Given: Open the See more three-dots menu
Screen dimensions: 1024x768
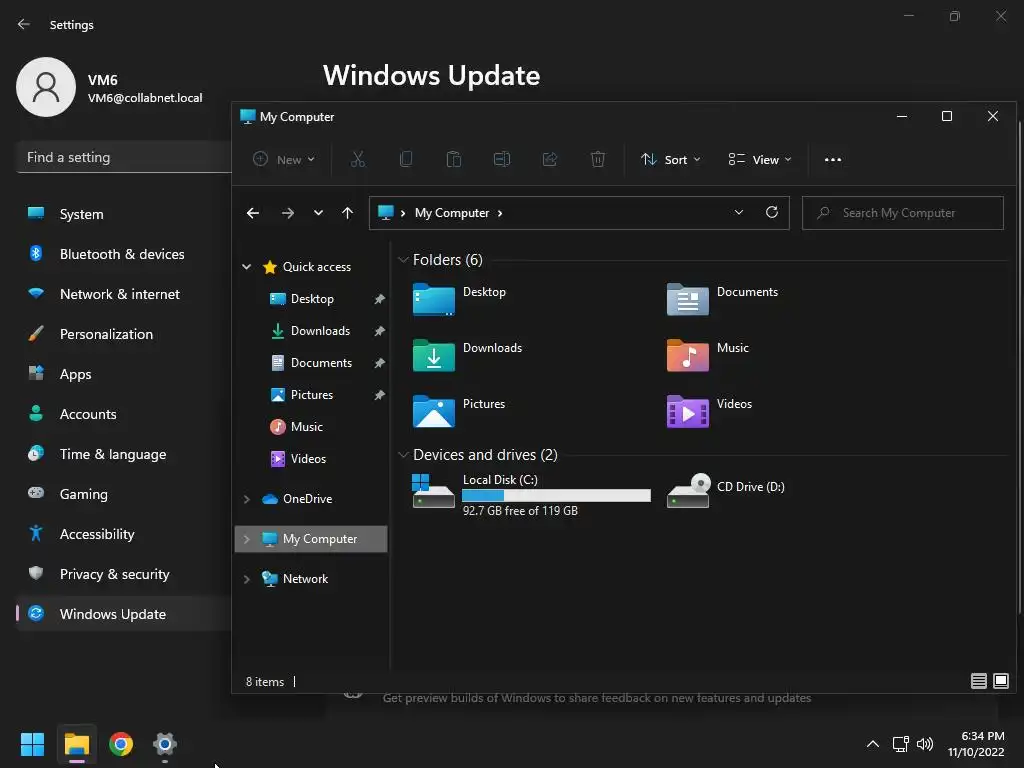Looking at the screenshot, I should 833,159.
